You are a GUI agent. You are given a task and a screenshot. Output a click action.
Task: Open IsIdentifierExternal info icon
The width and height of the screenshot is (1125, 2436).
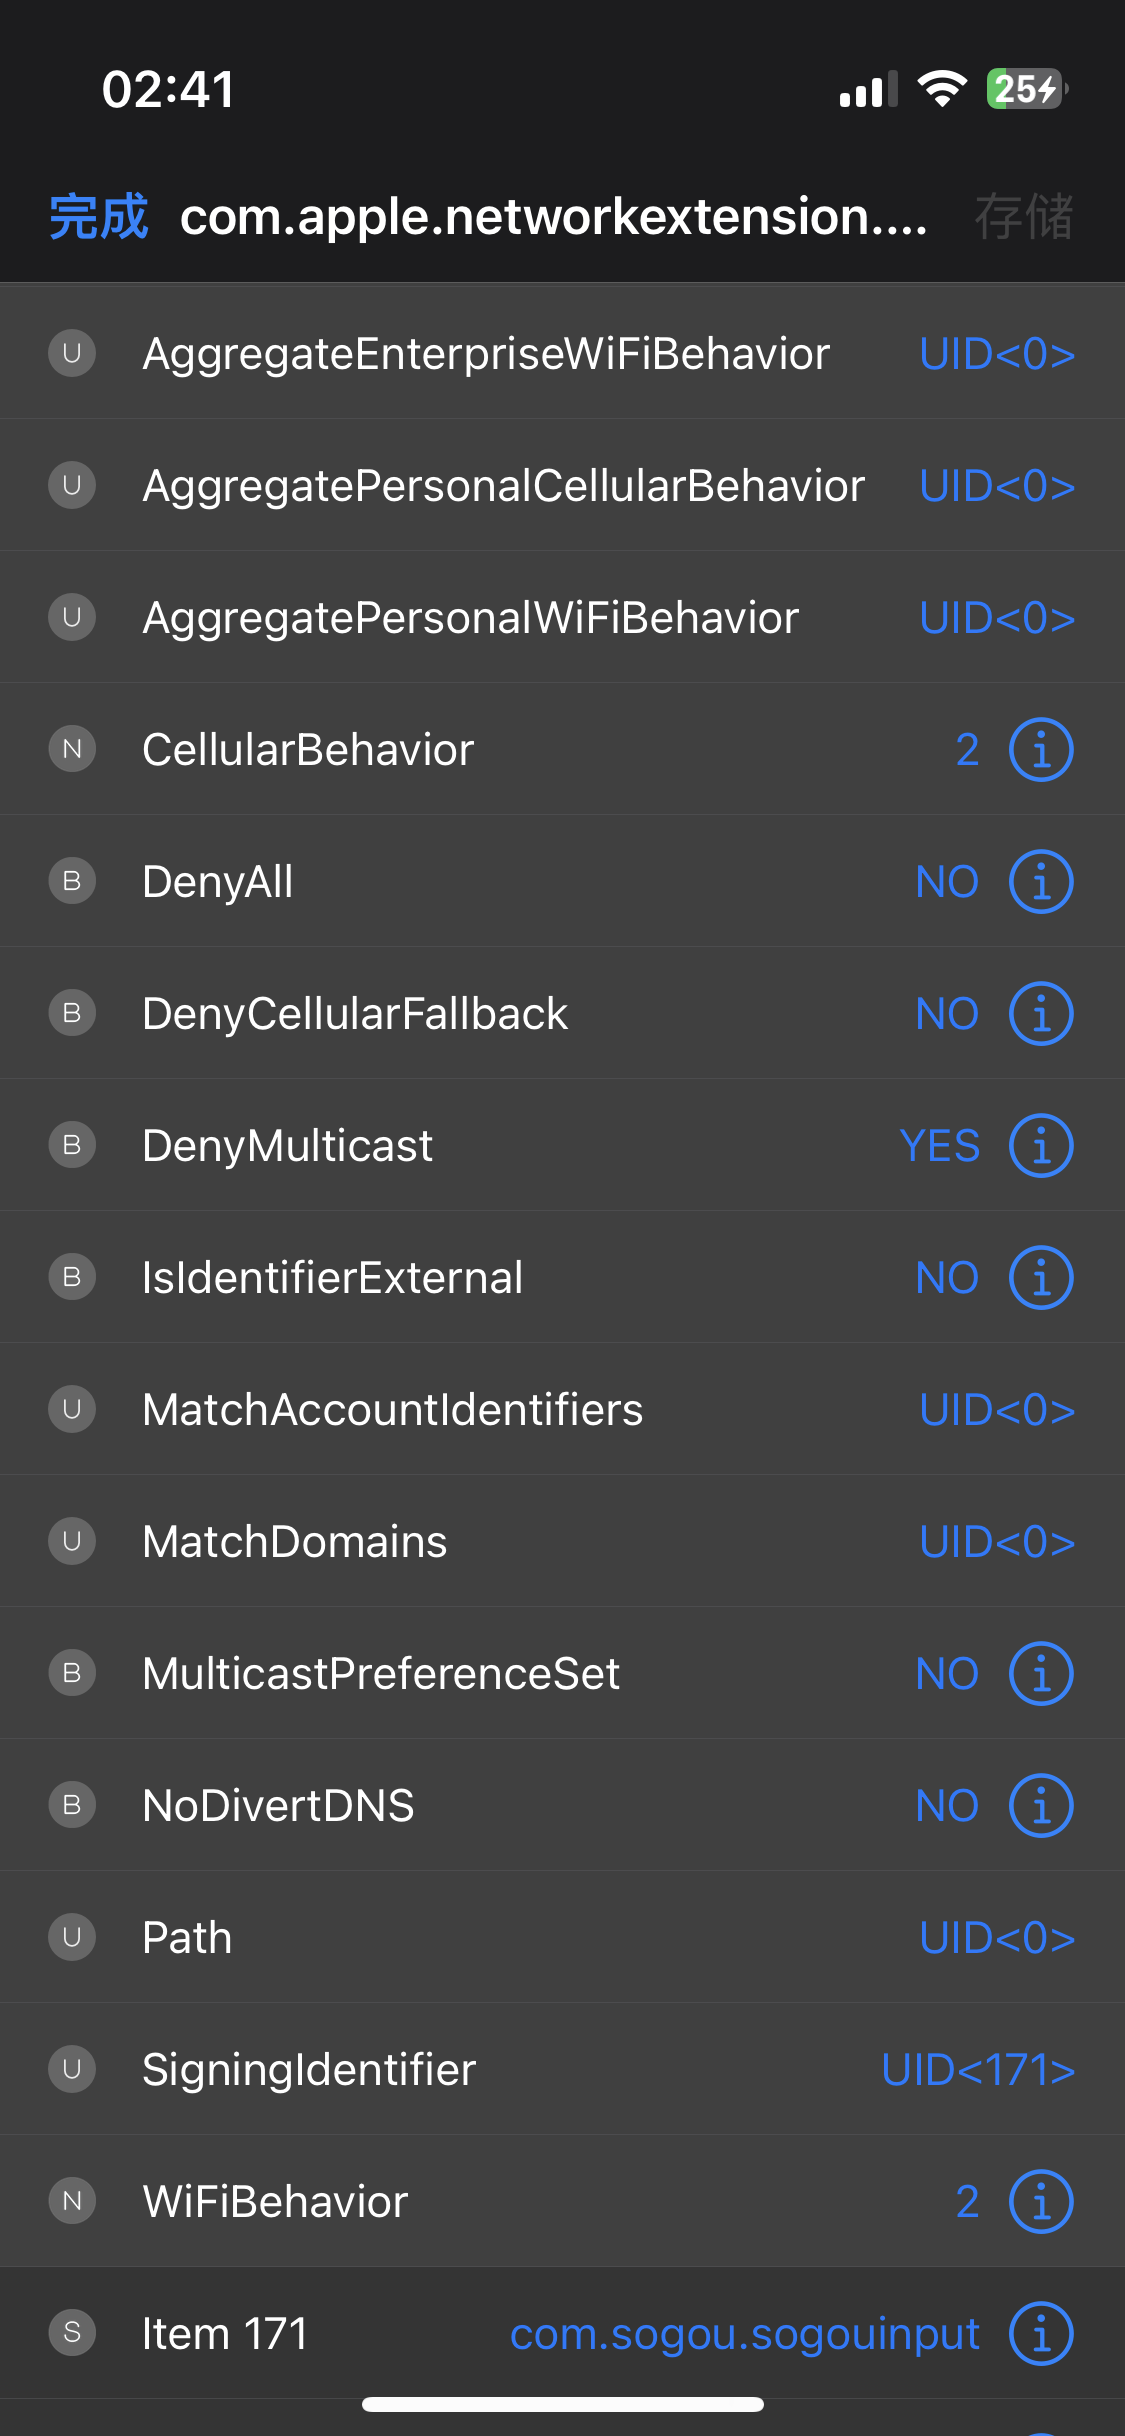click(x=1040, y=1278)
